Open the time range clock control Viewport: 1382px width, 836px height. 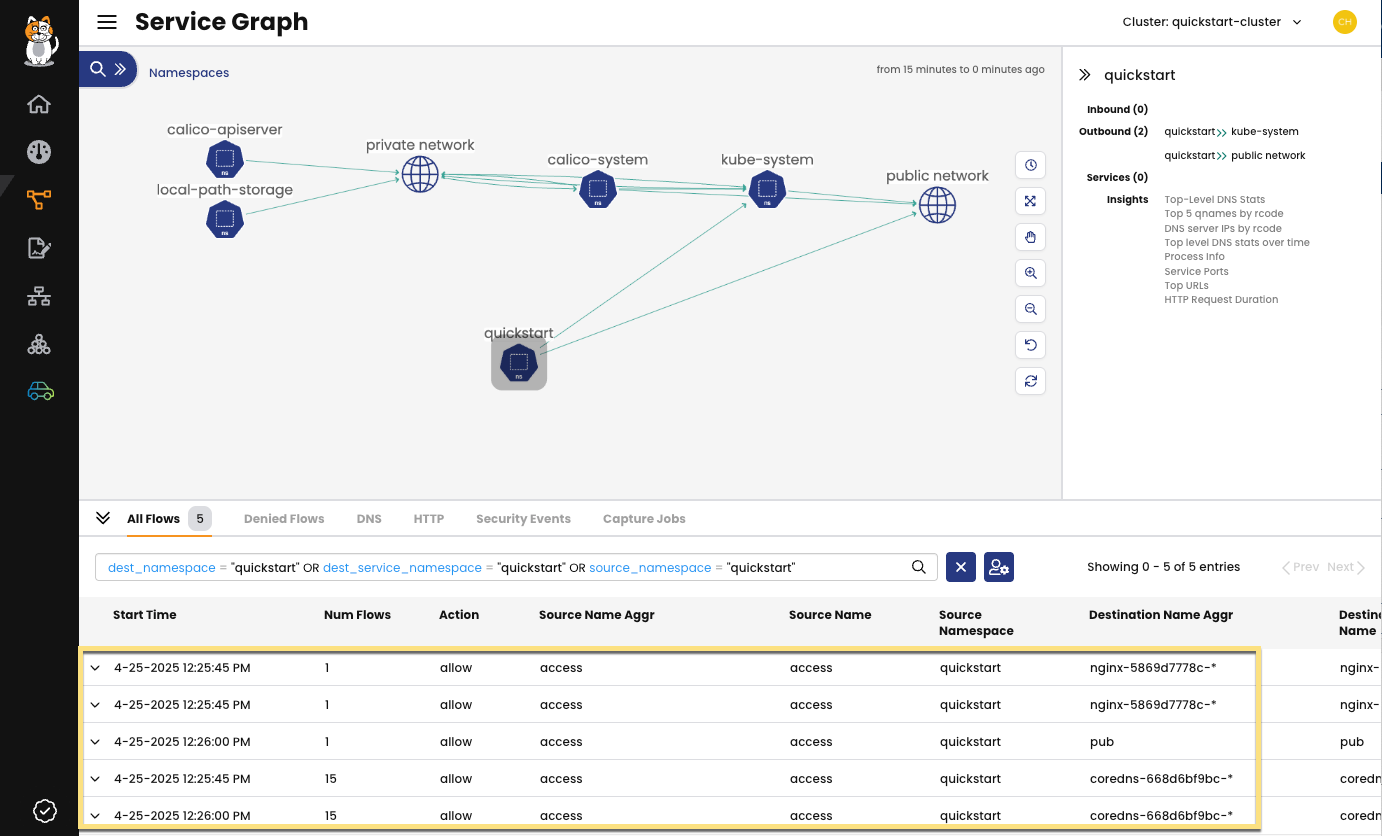click(x=1030, y=164)
